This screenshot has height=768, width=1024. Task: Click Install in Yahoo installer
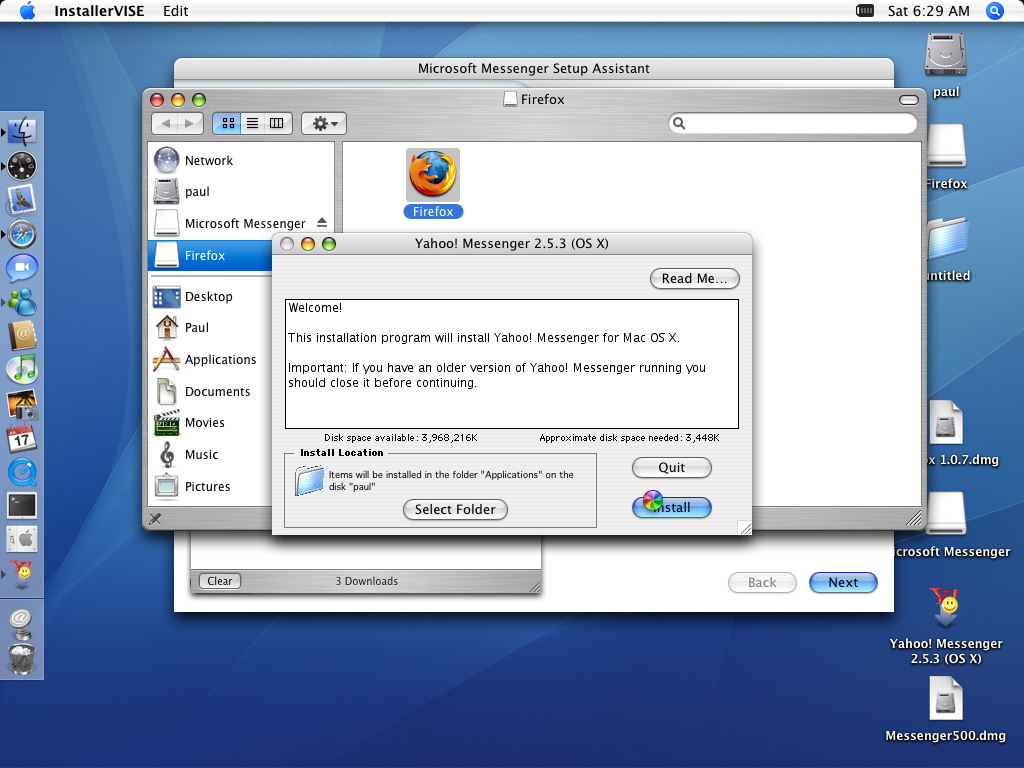pos(671,507)
